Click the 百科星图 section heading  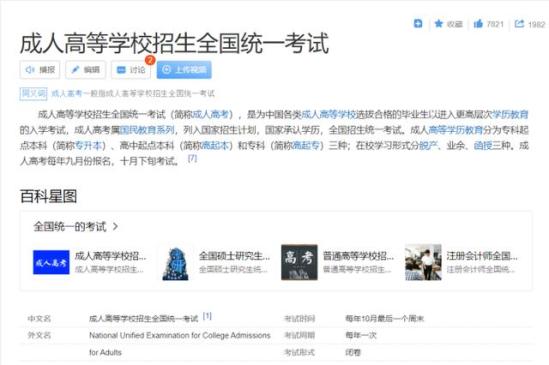click(x=48, y=196)
